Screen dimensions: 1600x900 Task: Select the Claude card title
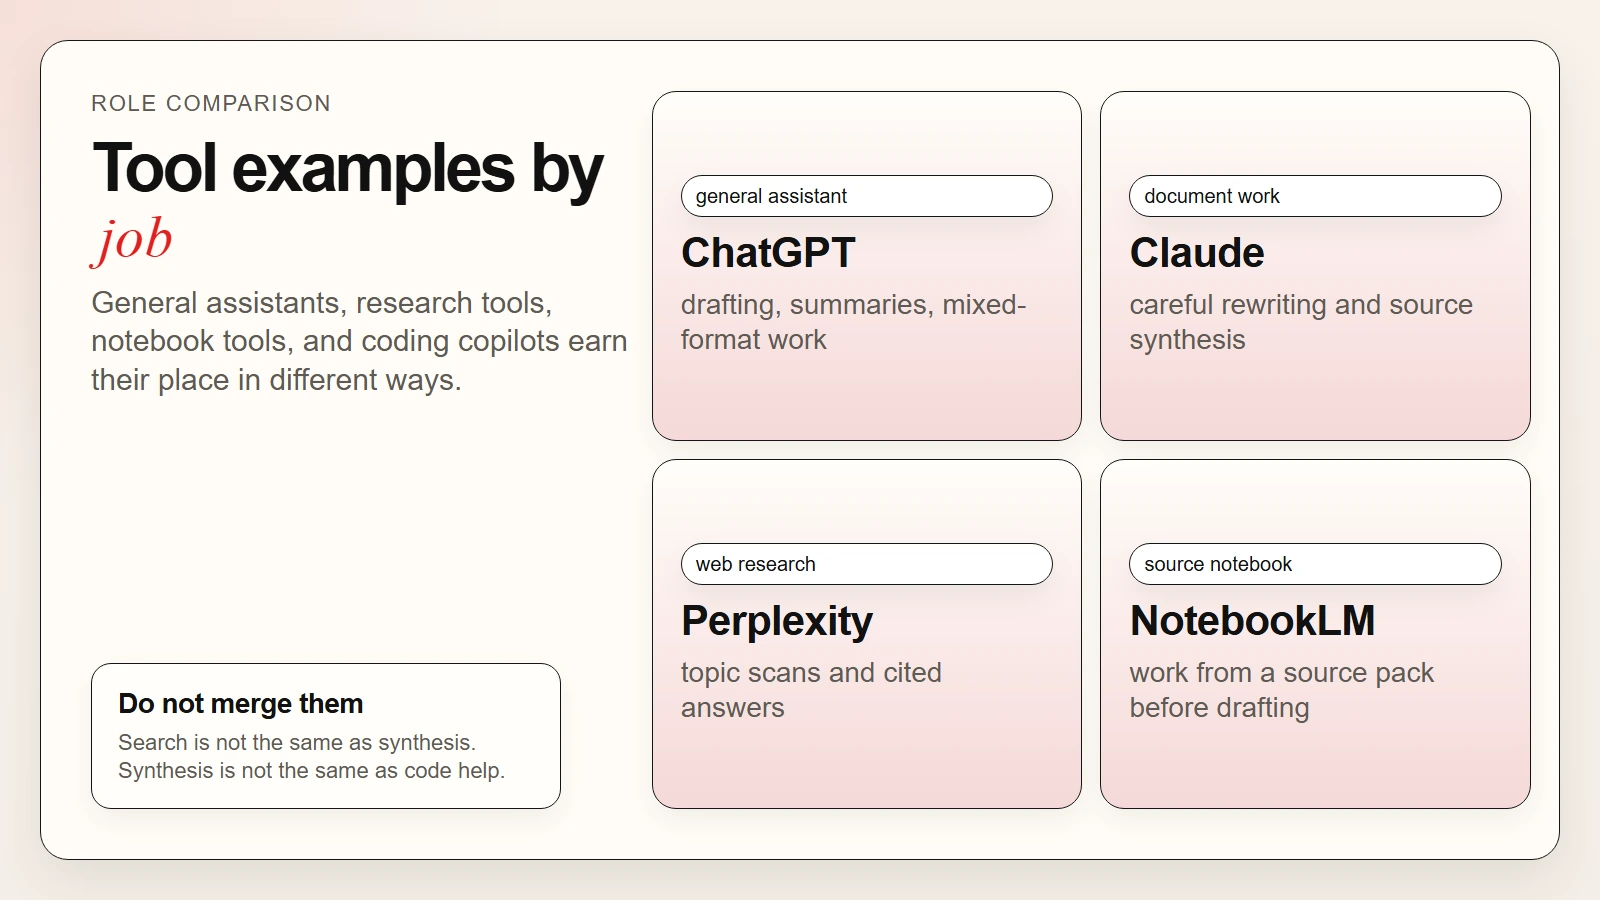click(x=1197, y=253)
